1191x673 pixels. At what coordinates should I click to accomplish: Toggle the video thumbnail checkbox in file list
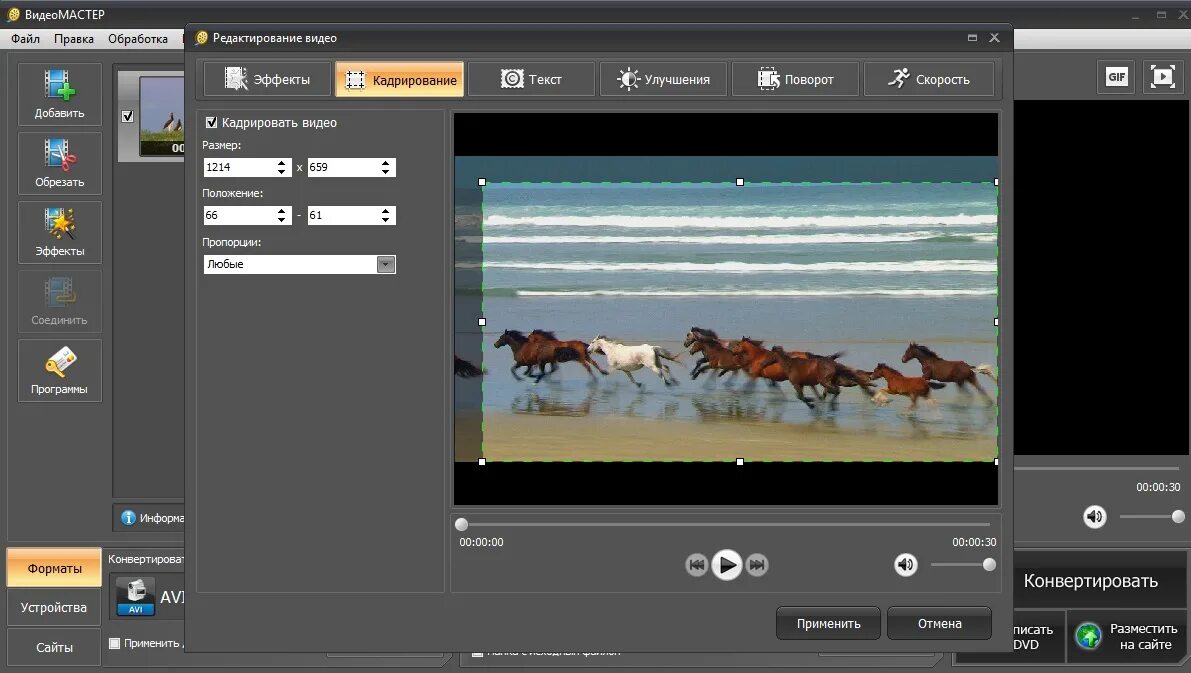(x=128, y=116)
